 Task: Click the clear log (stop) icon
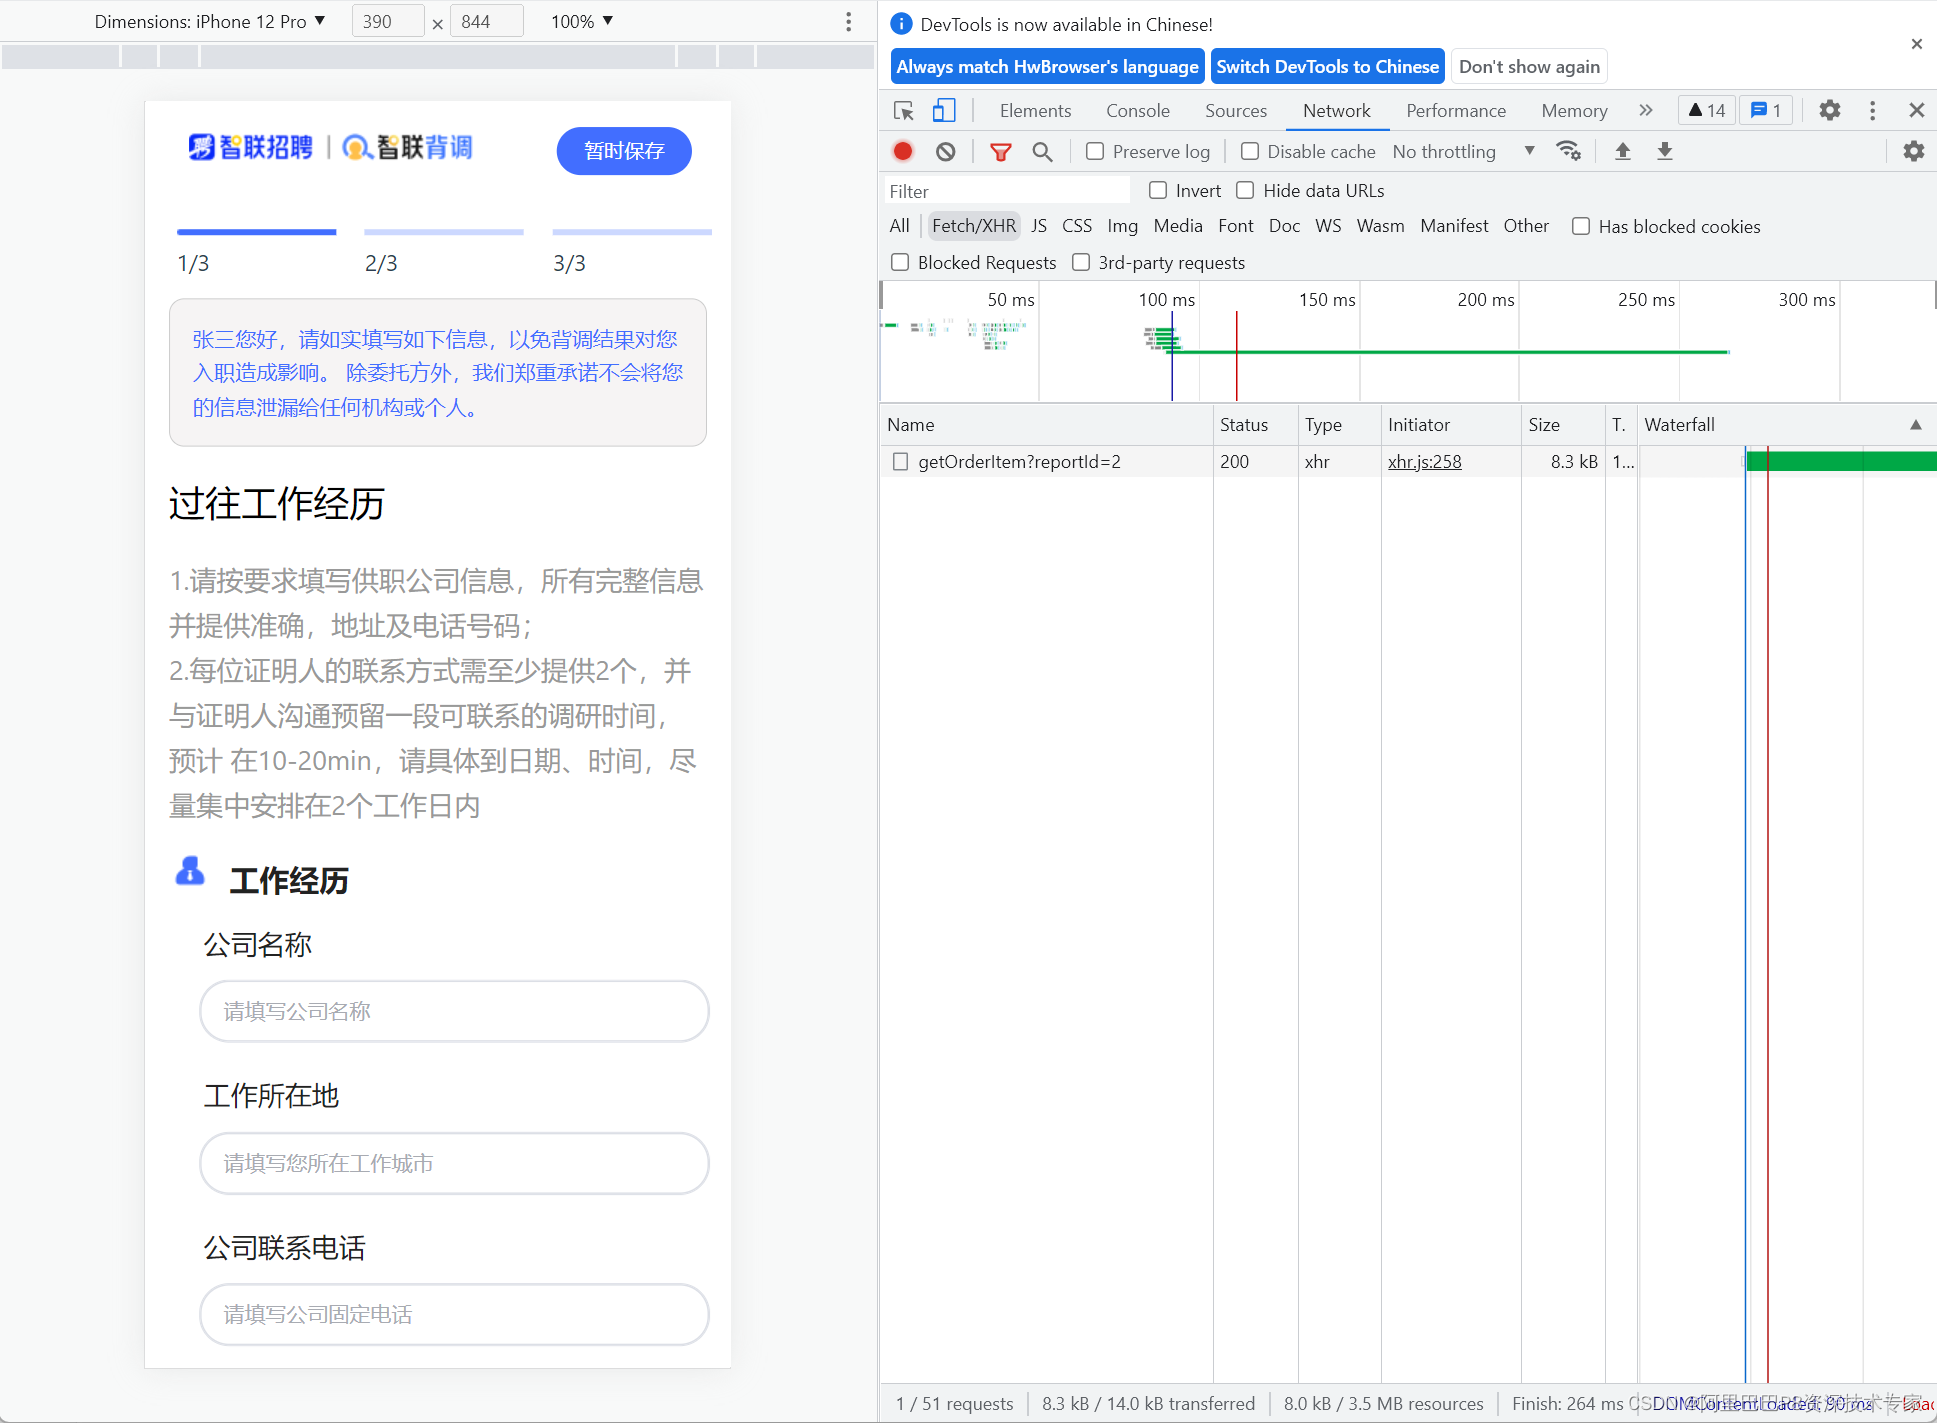pos(944,152)
